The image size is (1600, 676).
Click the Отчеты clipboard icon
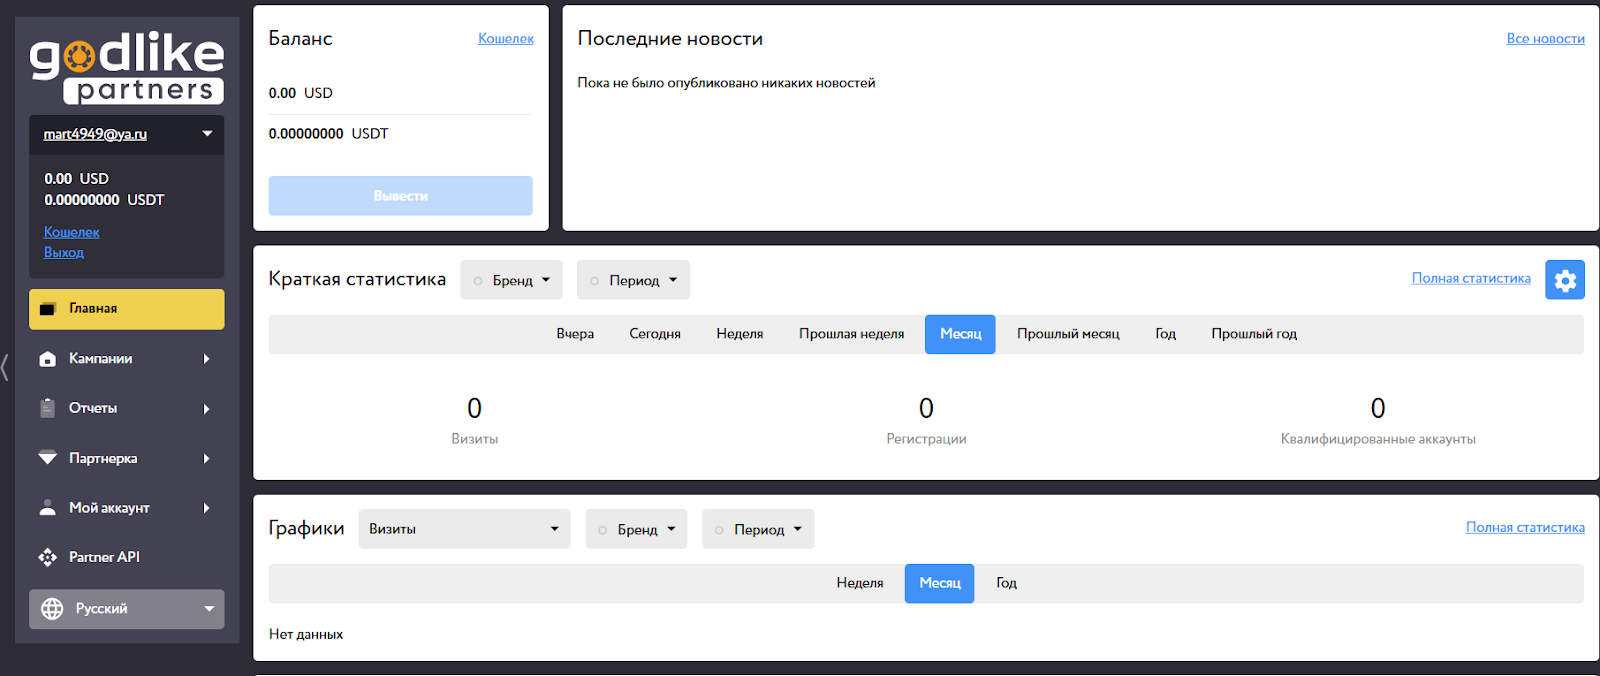click(x=47, y=408)
